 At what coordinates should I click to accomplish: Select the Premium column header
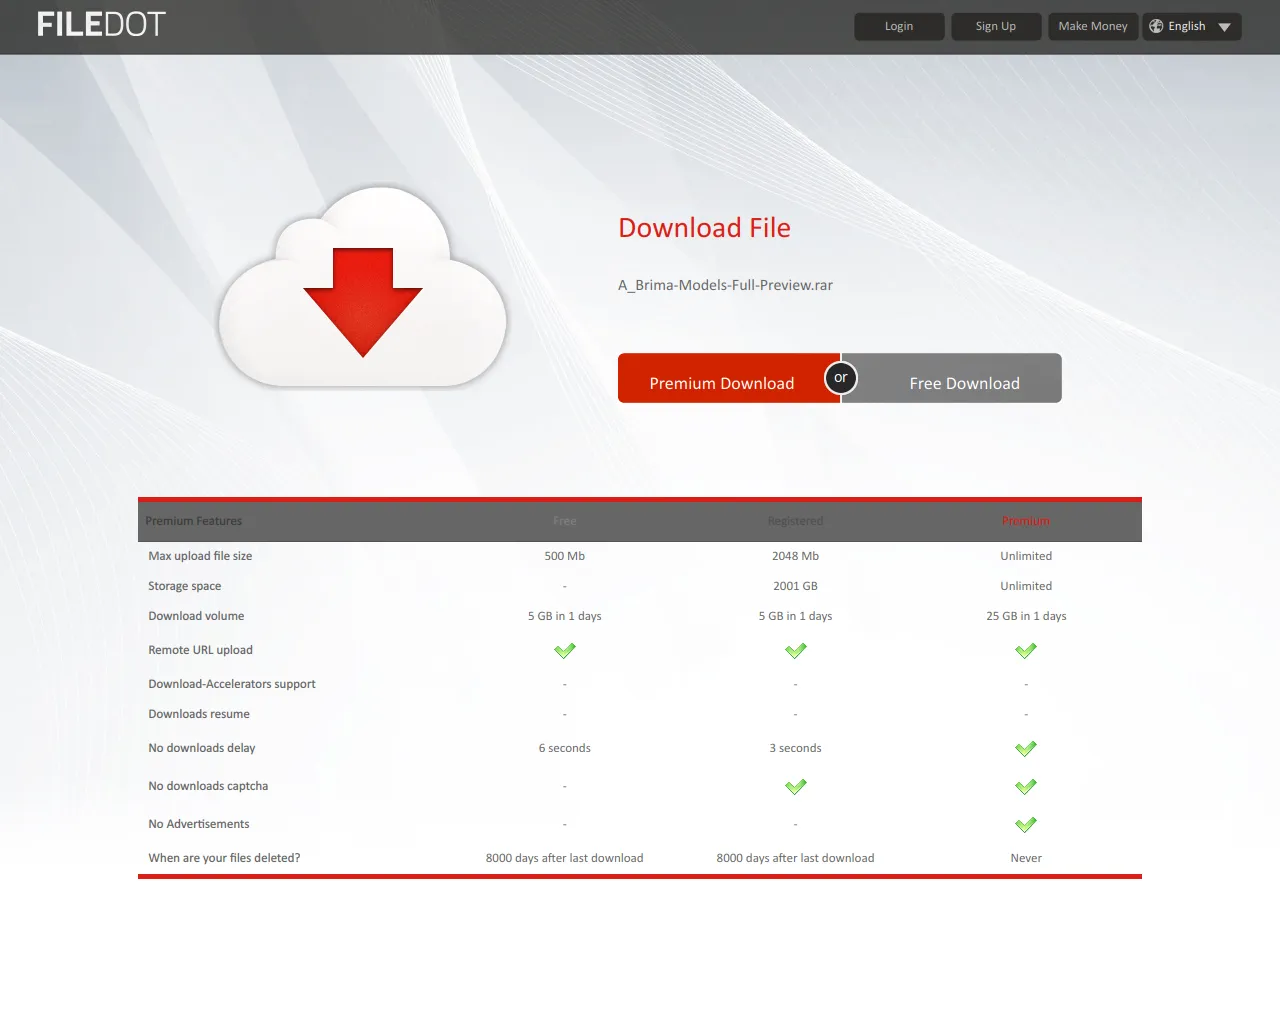point(1025,520)
